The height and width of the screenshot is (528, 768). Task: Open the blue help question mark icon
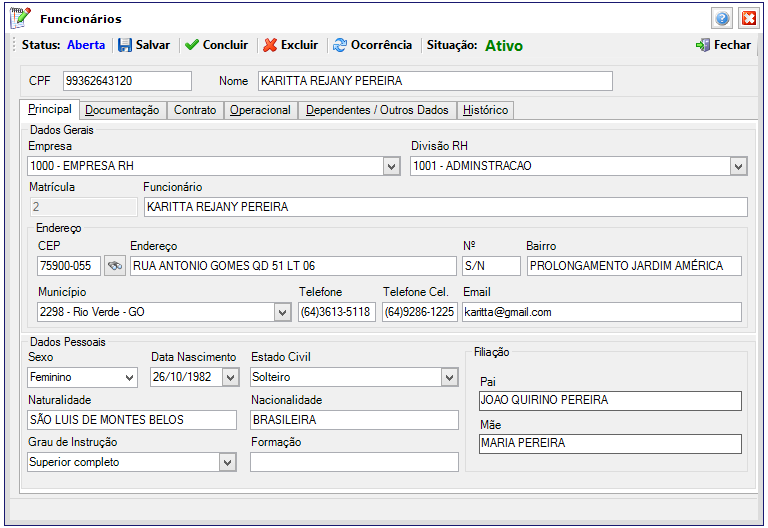[721, 18]
